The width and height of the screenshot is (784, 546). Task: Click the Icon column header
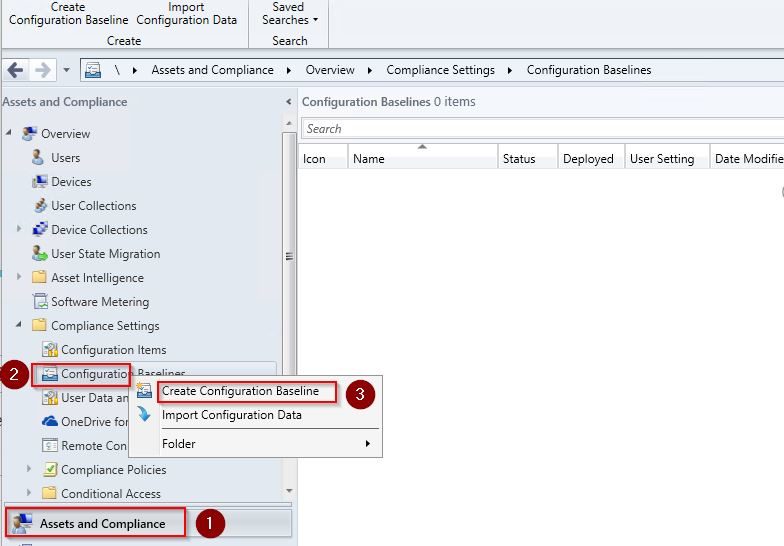click(x=323, y=156)
